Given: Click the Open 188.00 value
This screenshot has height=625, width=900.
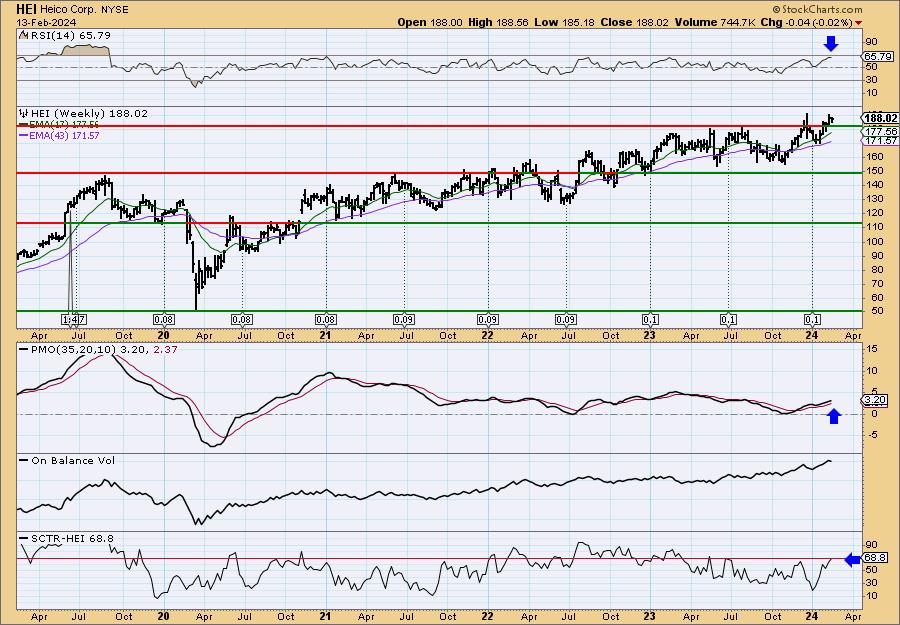Looking at the screenshot, I should (x=430, y=22).
